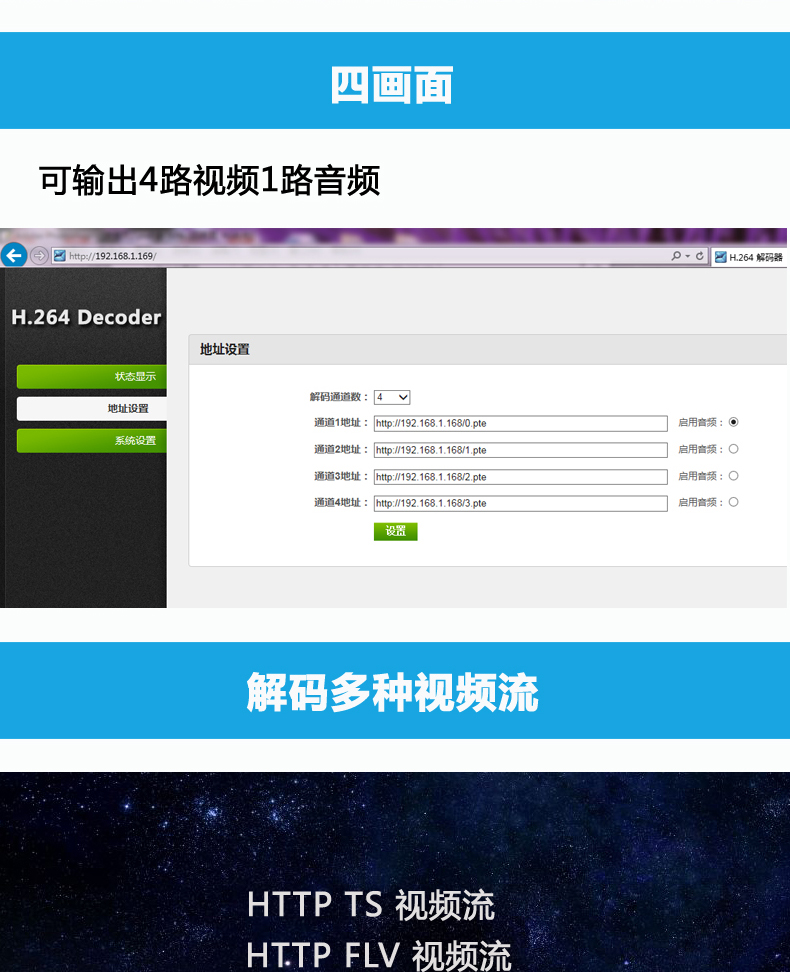Enable audio for channel 3

[x=733, y=476]
